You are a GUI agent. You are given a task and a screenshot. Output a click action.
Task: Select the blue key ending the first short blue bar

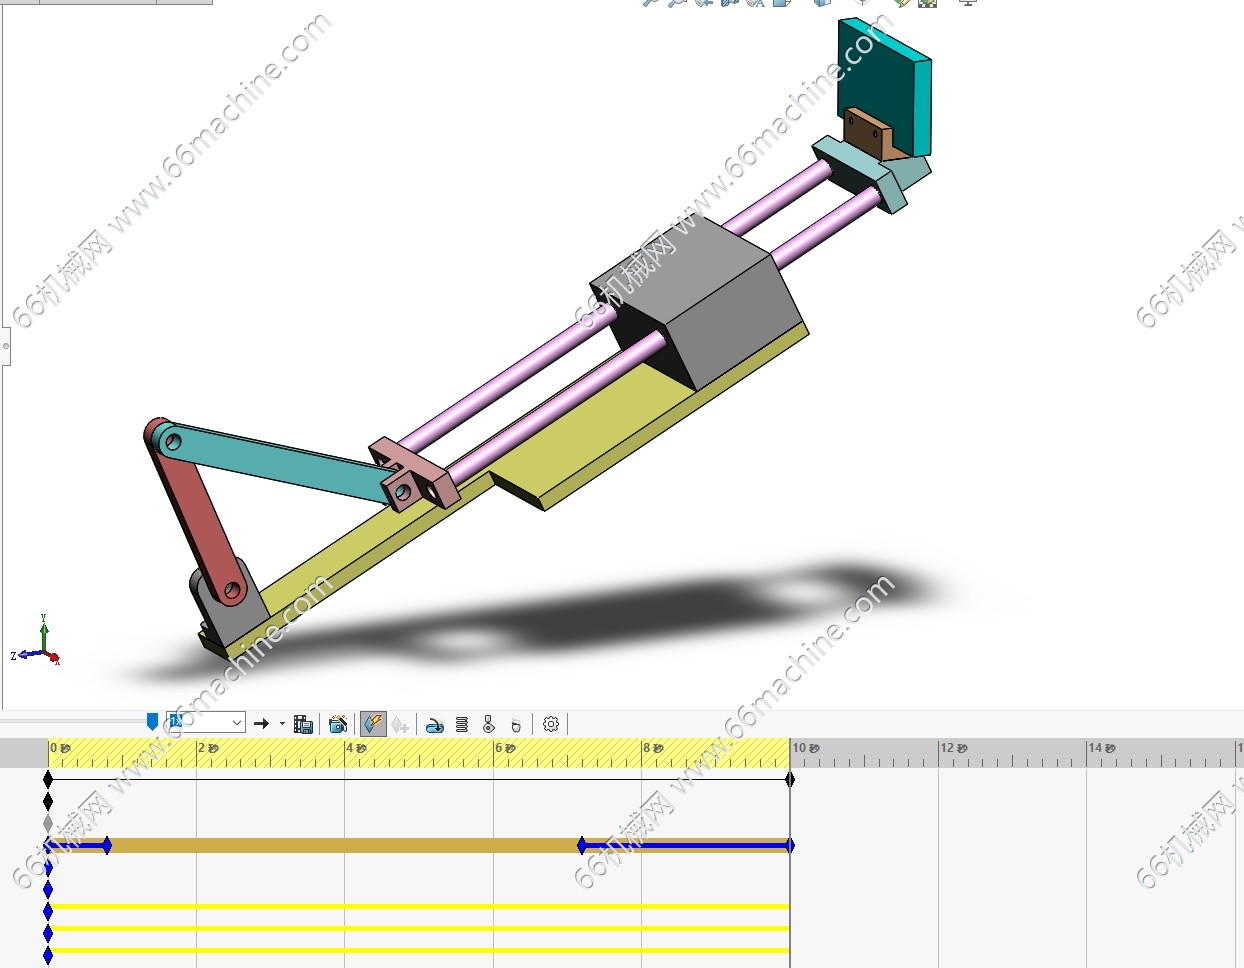click(107, 846)
